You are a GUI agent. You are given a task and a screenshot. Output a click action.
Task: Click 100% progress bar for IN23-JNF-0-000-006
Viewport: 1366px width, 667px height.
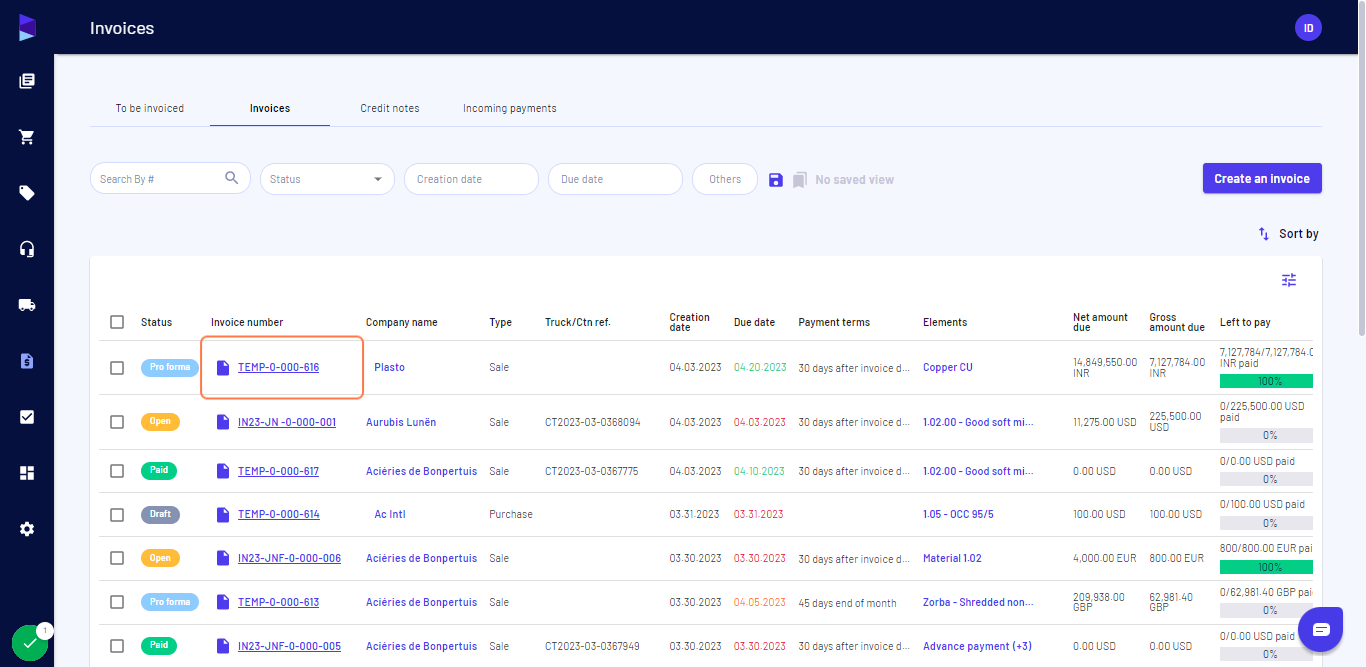pyautogui.click(x=1266, y=567)
